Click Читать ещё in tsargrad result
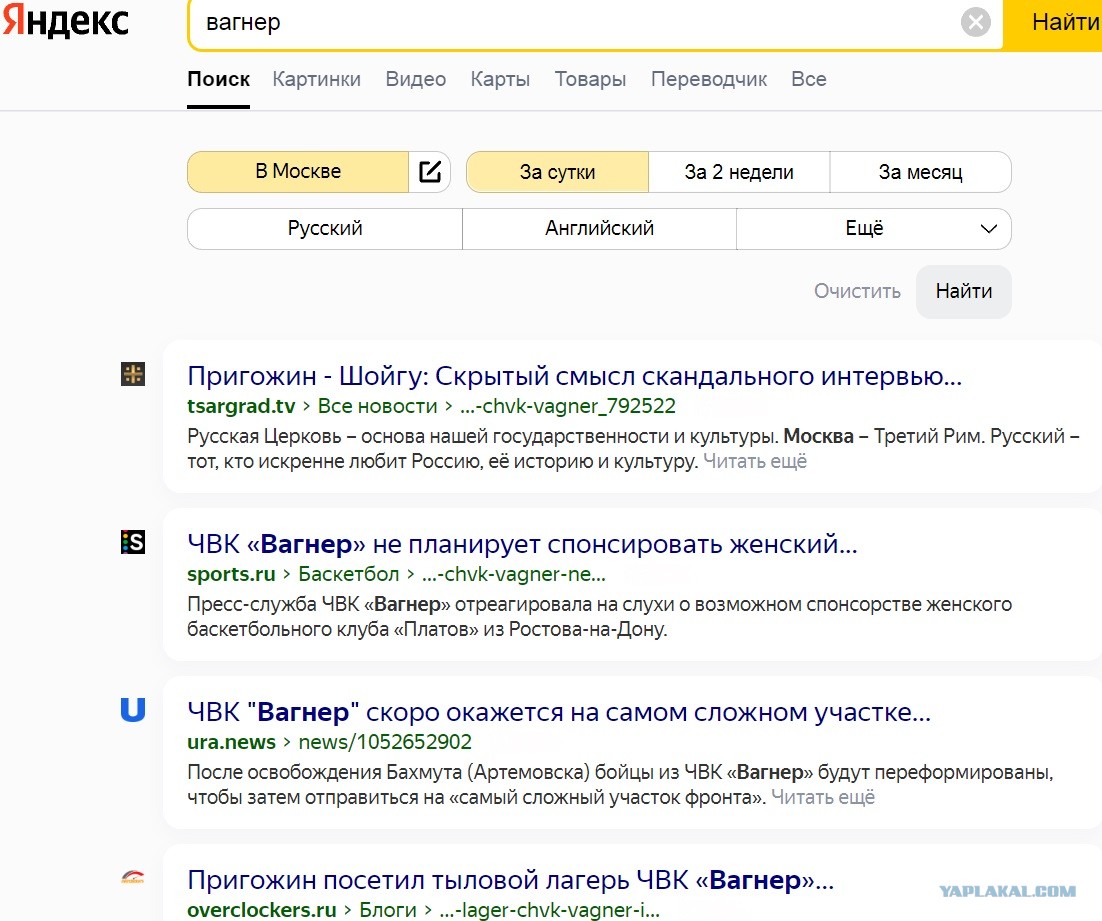1102x921 pixels. click(755, 461)
